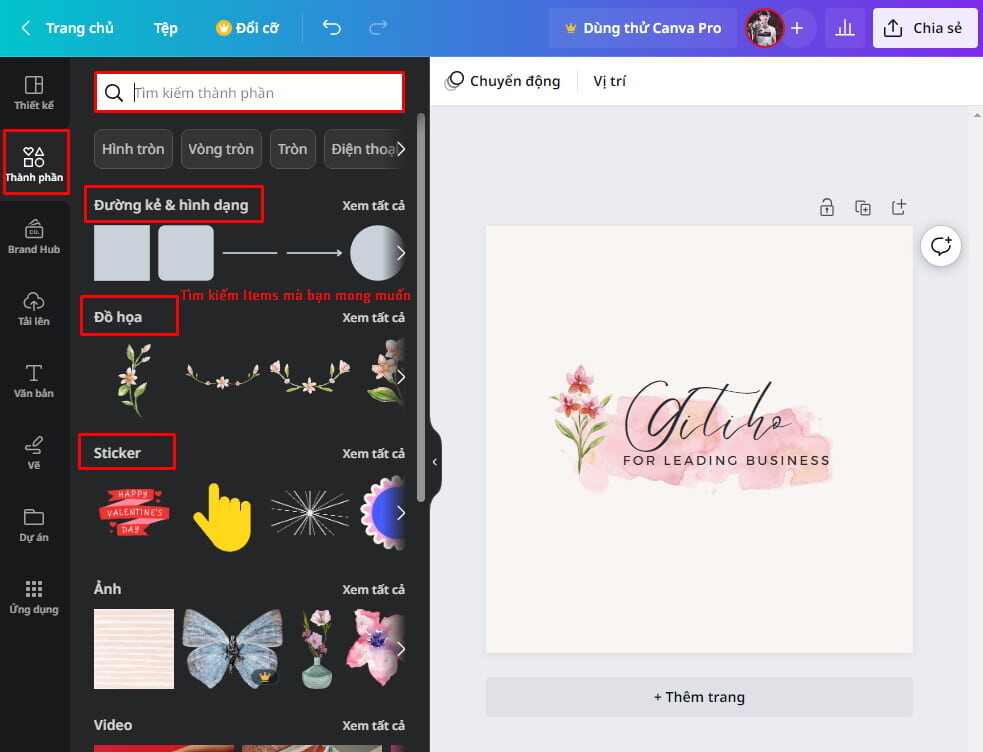983x752 pixels.
Task: Collapse the side panel handle
Action: click(x=435, y=462)
